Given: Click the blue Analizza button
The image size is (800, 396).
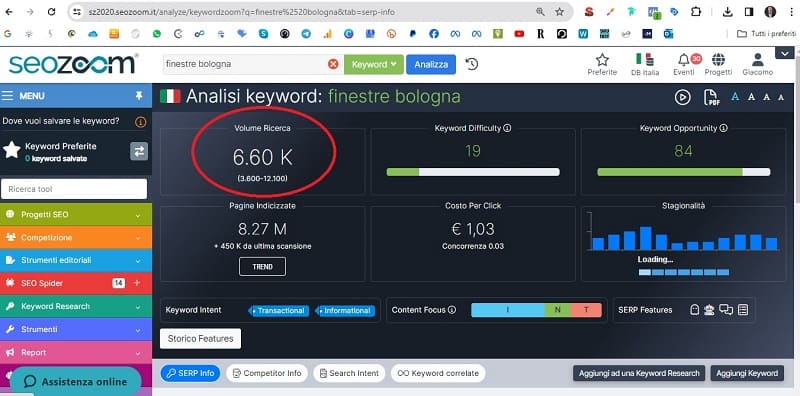Looking at the screenshot, I should (x=431, y=64).
